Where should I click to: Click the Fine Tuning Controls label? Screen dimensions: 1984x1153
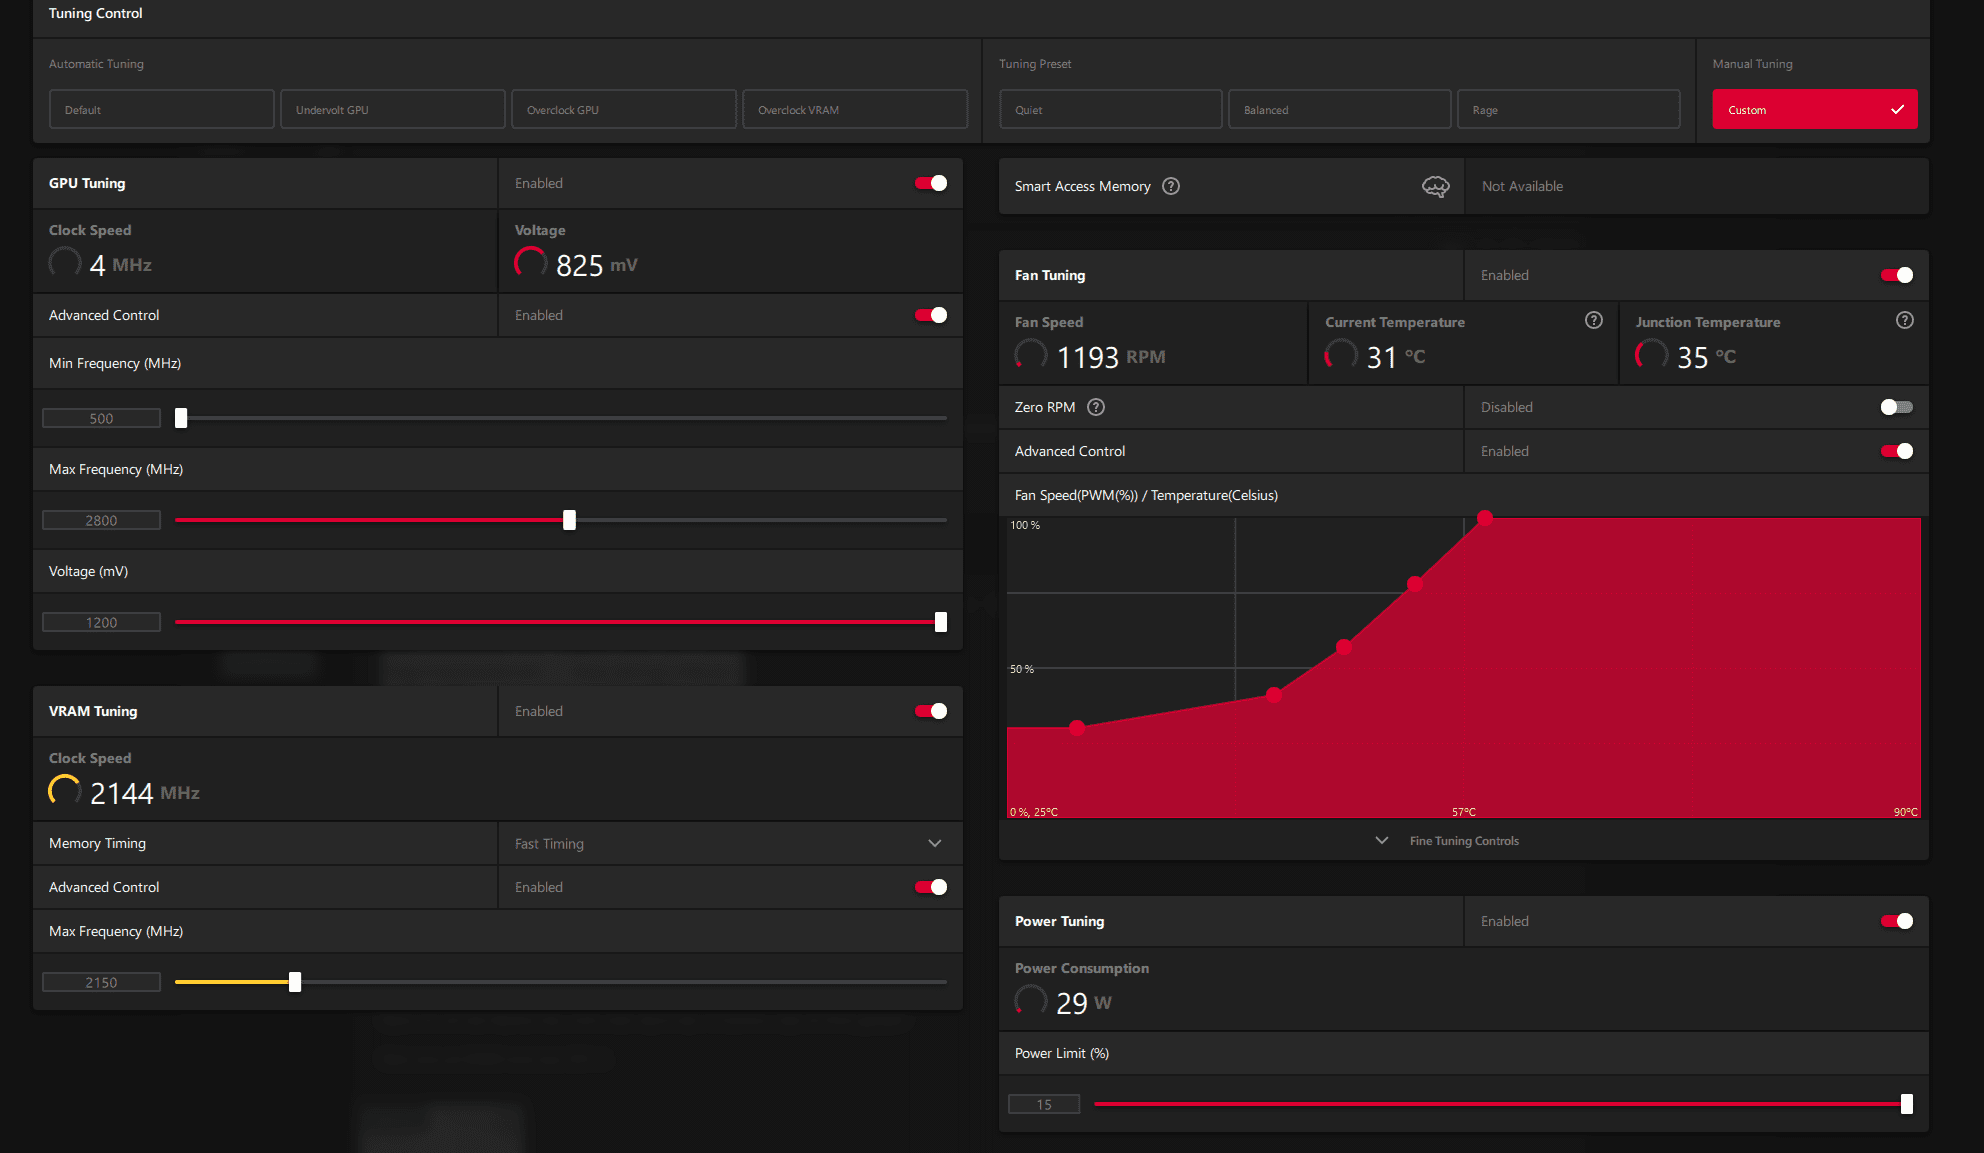pos(1464,841)
